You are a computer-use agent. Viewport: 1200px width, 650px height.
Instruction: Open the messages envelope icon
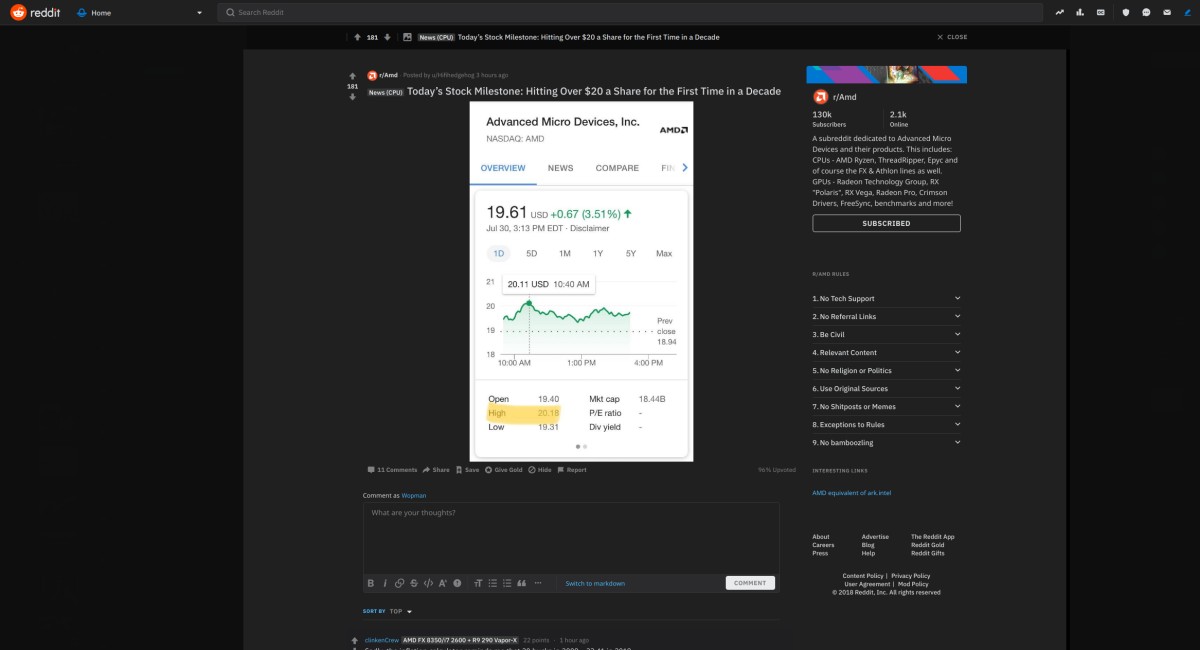coord(1167,13)
